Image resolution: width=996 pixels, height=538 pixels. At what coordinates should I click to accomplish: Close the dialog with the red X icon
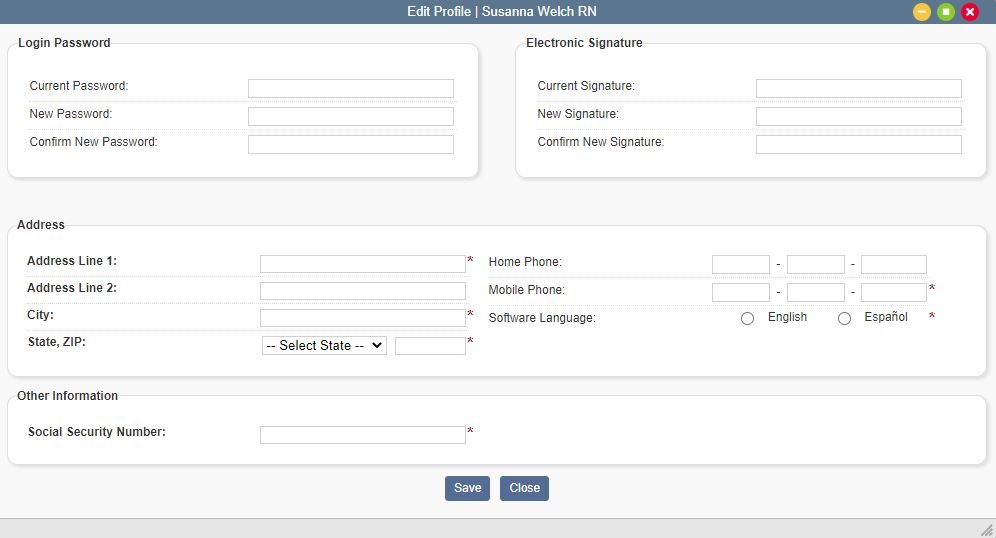click(x=970, y=11)
